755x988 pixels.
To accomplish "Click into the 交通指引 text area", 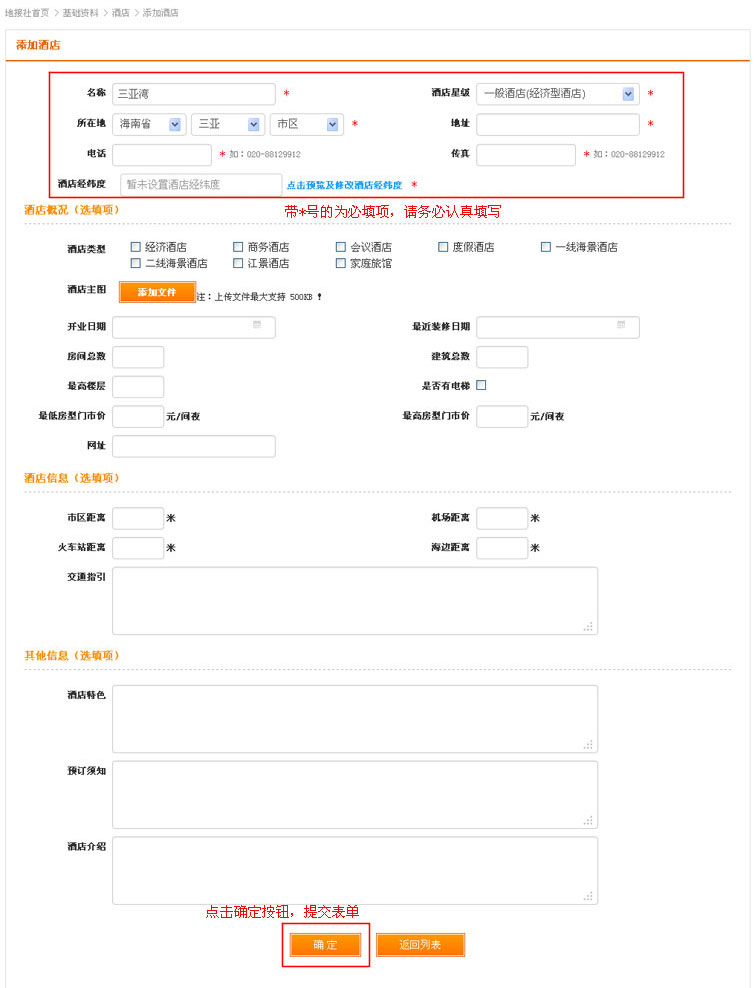I will click(354, 600).
